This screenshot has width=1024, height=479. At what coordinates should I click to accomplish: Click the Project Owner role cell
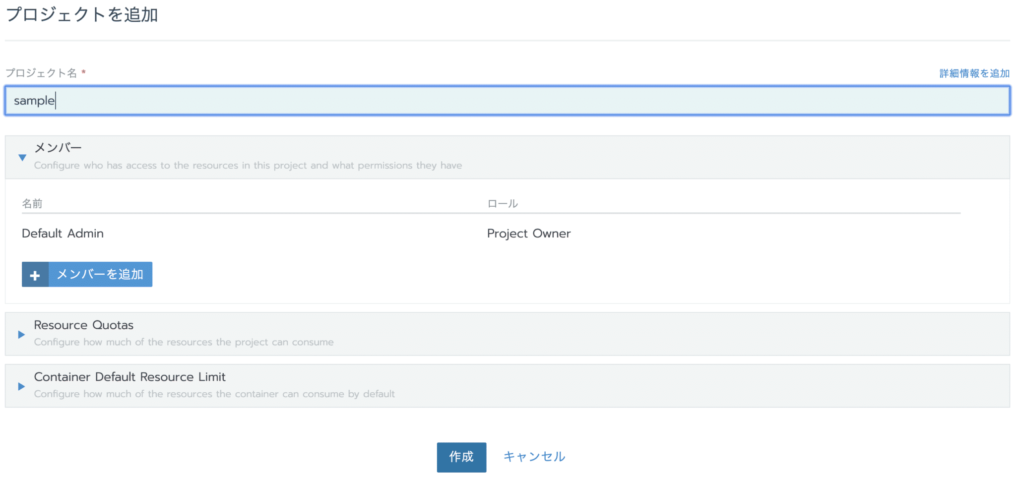point(528,234)
